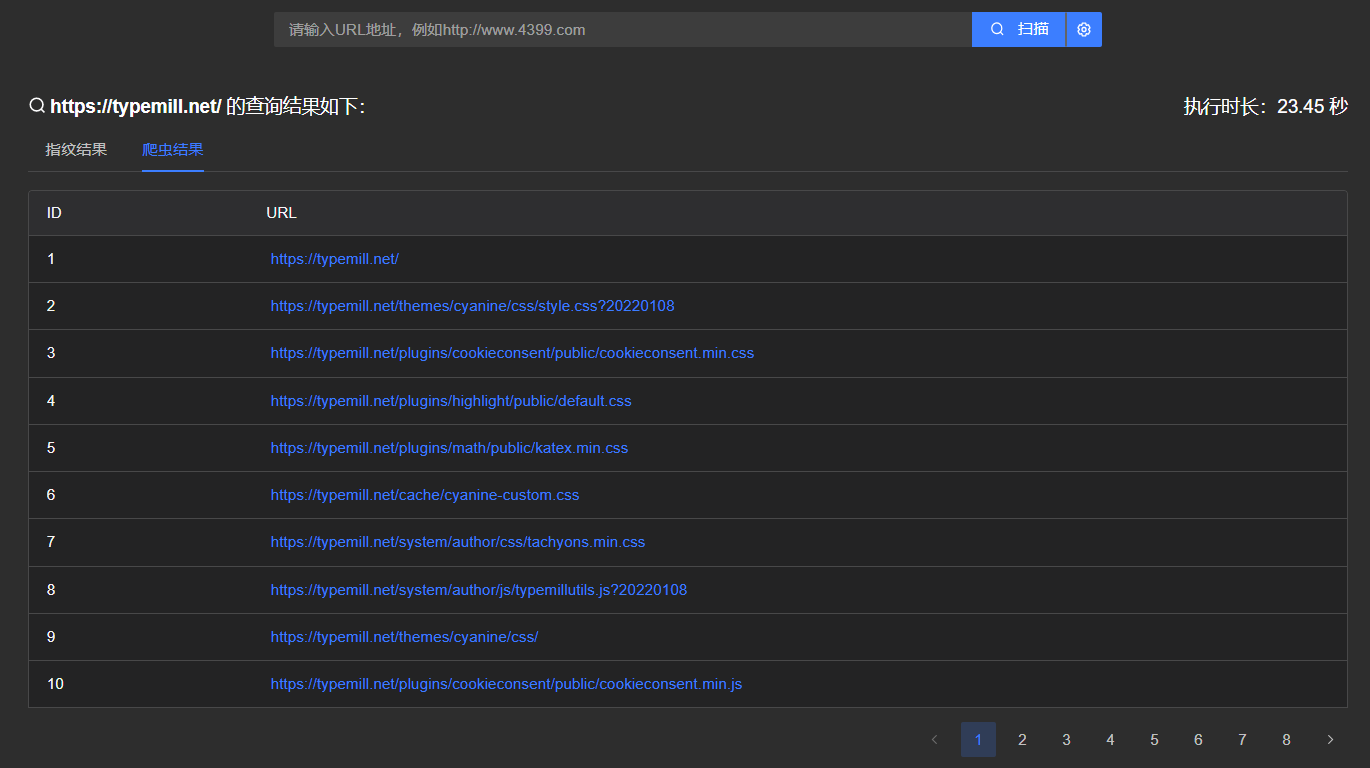1370x768 pixels.
Task: Open the typemillutils.js?20220108 link
Action: tap(479, 590)
